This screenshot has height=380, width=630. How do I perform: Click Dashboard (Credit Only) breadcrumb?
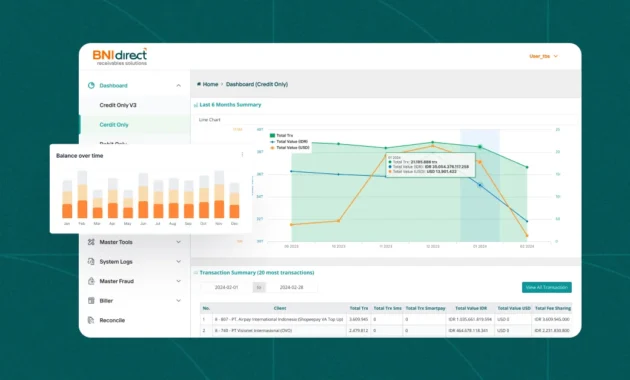click(257, 84)
